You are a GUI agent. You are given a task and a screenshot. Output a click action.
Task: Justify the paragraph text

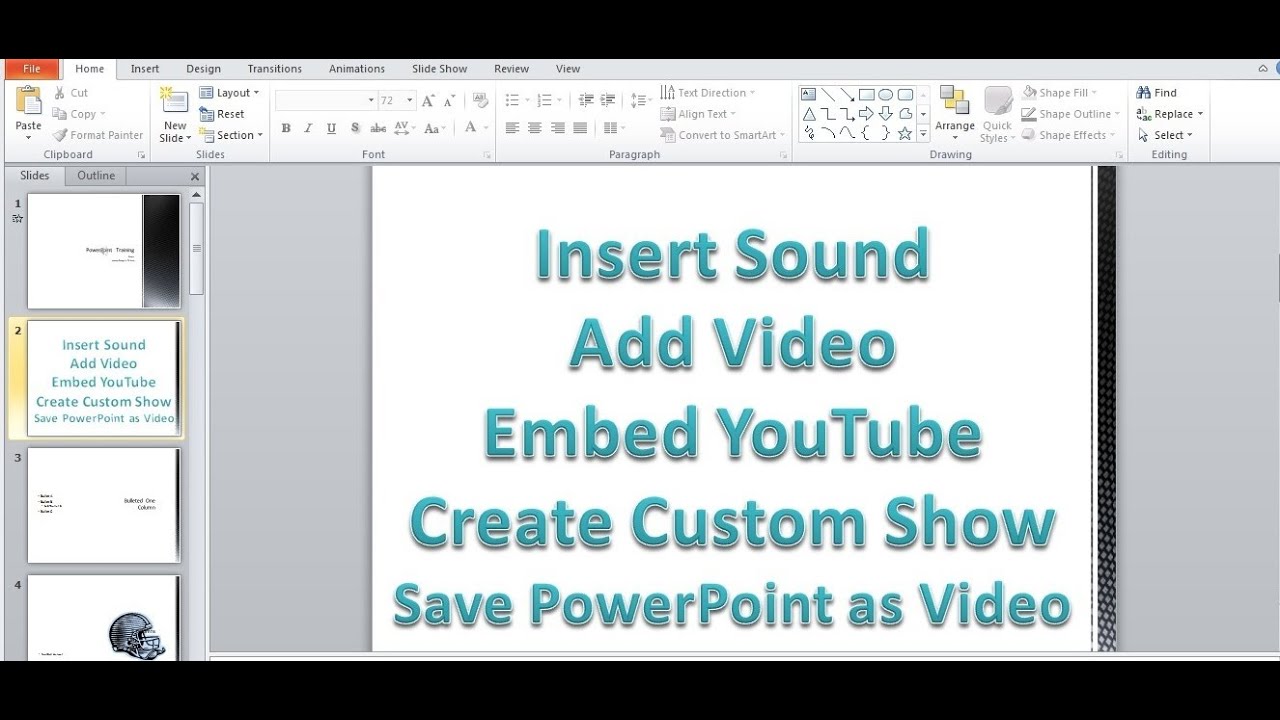click(x=580, y=128)
